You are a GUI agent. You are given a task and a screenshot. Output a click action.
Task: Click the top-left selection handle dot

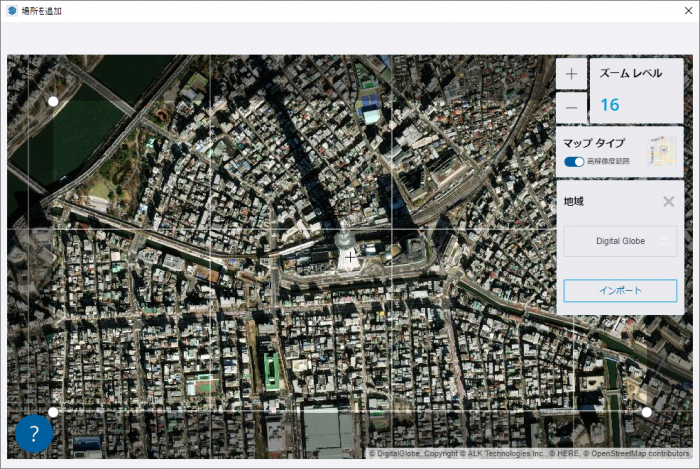pos(53,101)
